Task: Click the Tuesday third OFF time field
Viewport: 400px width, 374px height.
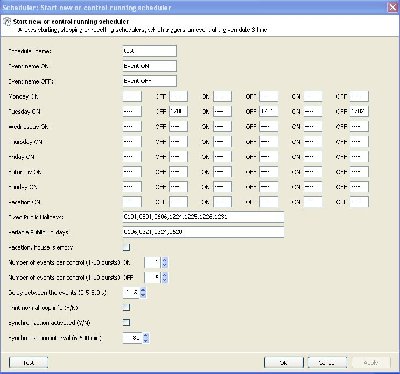Action: click(359, 111)
